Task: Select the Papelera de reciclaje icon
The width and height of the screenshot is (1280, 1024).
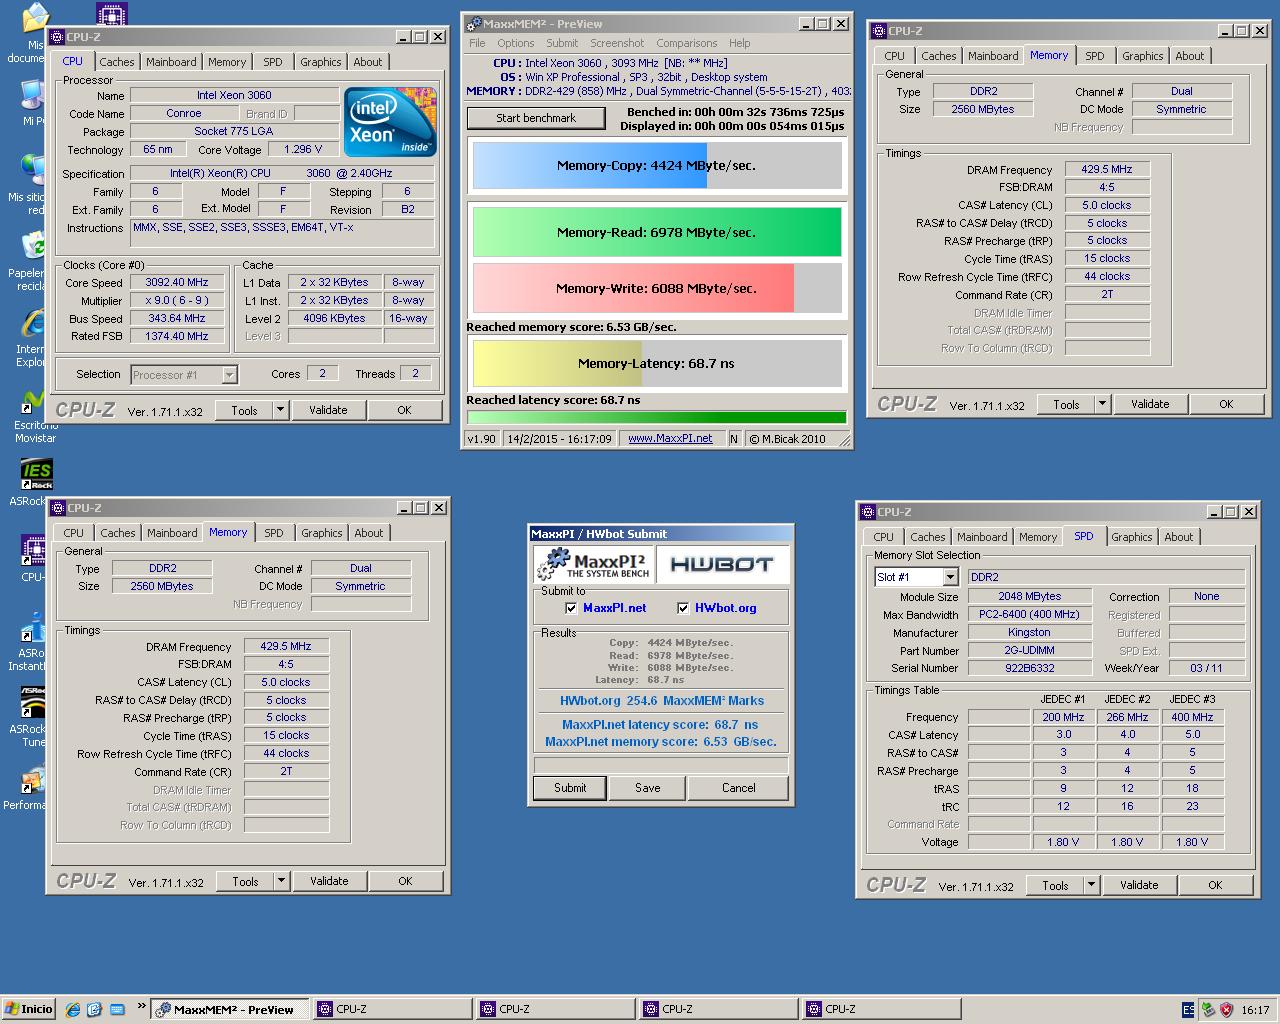Action: (33, 246)
